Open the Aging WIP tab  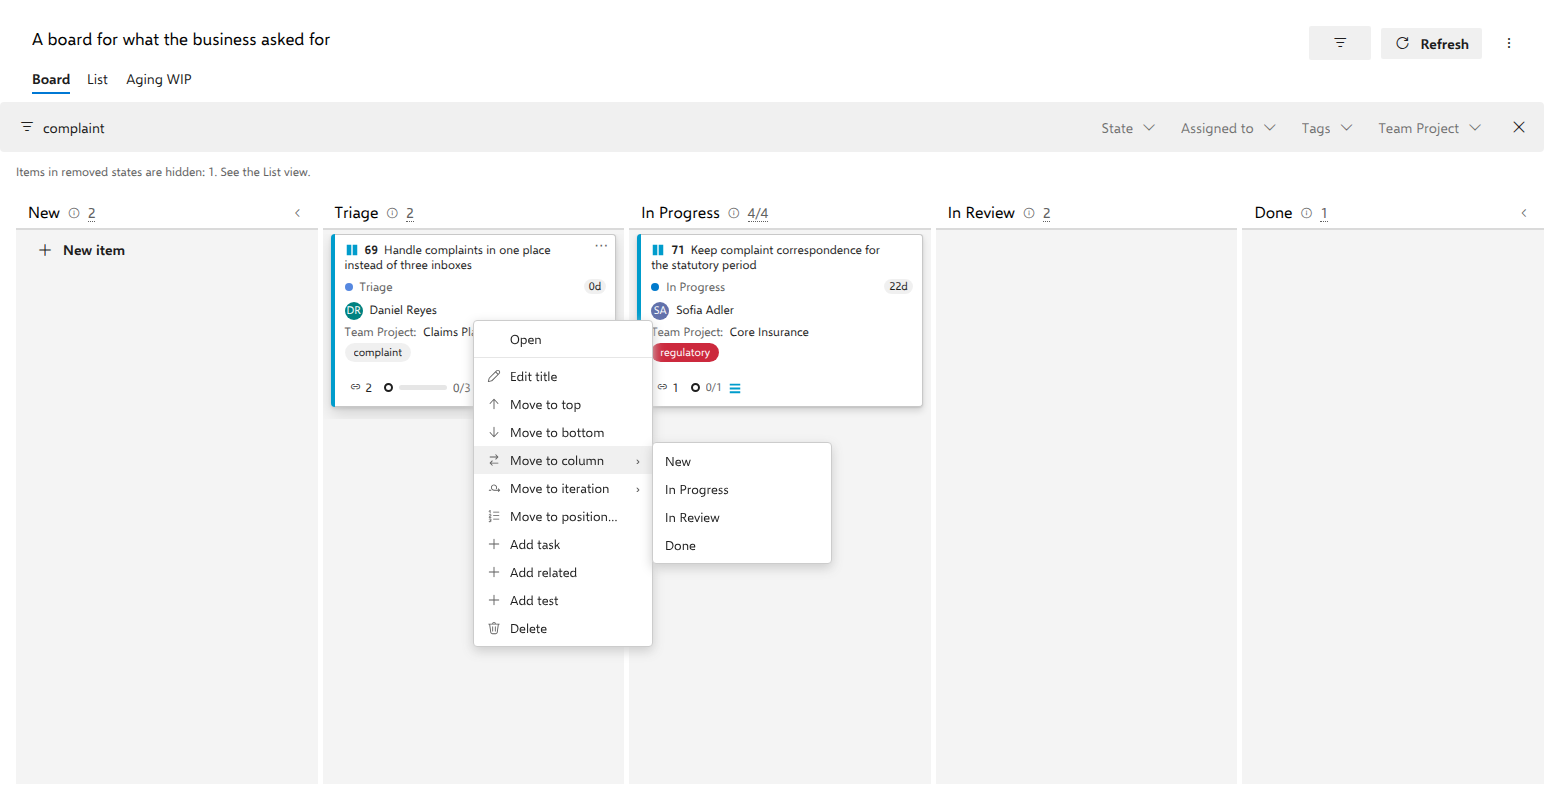point(159,79)
